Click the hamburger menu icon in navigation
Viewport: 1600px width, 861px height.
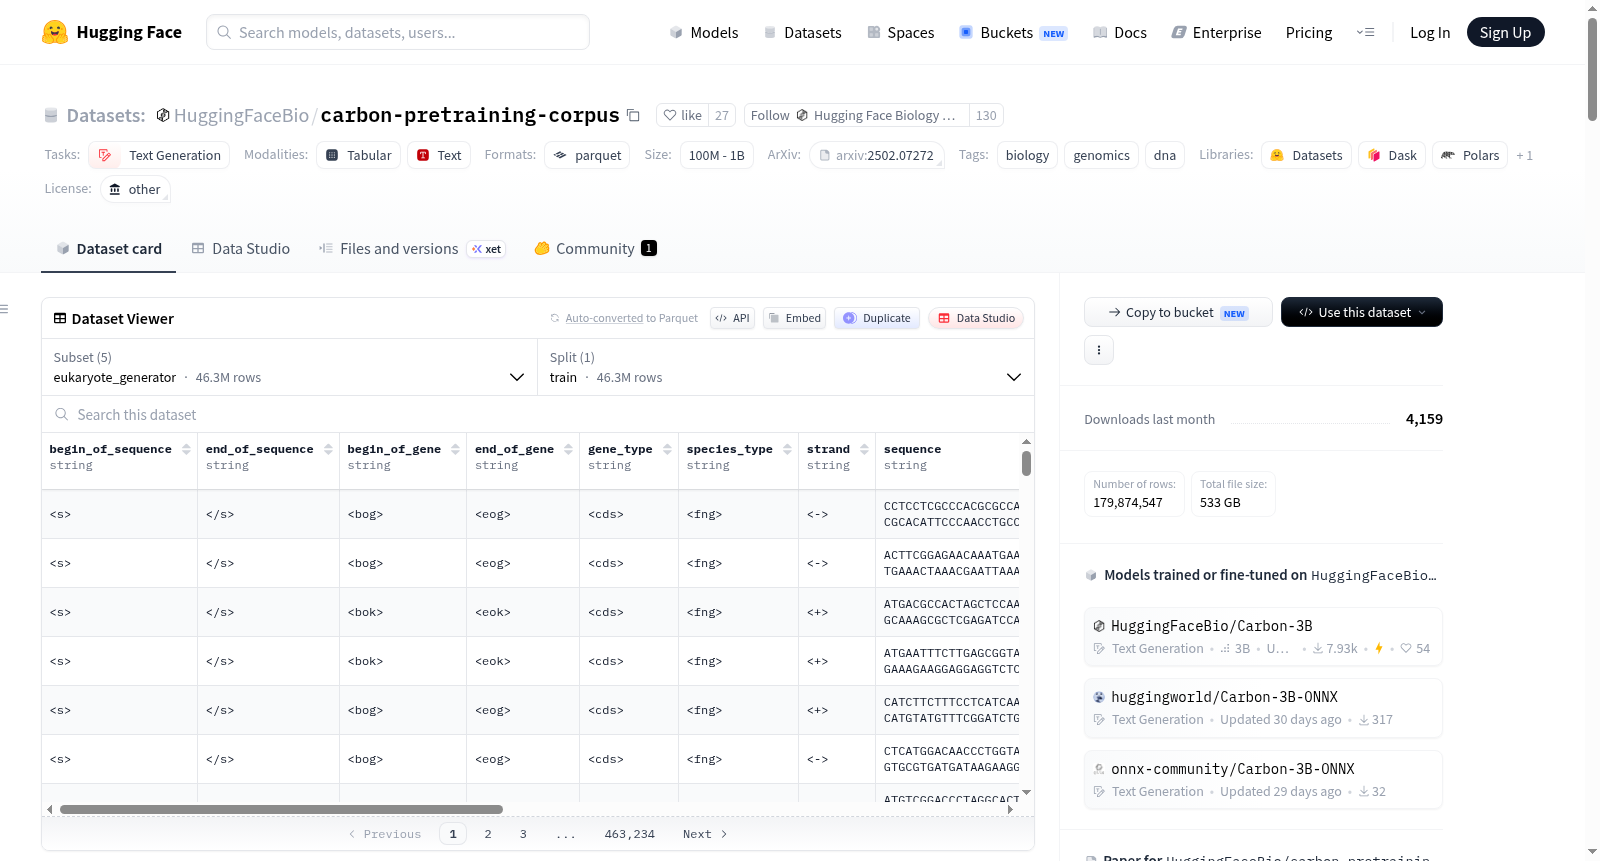1365,32
